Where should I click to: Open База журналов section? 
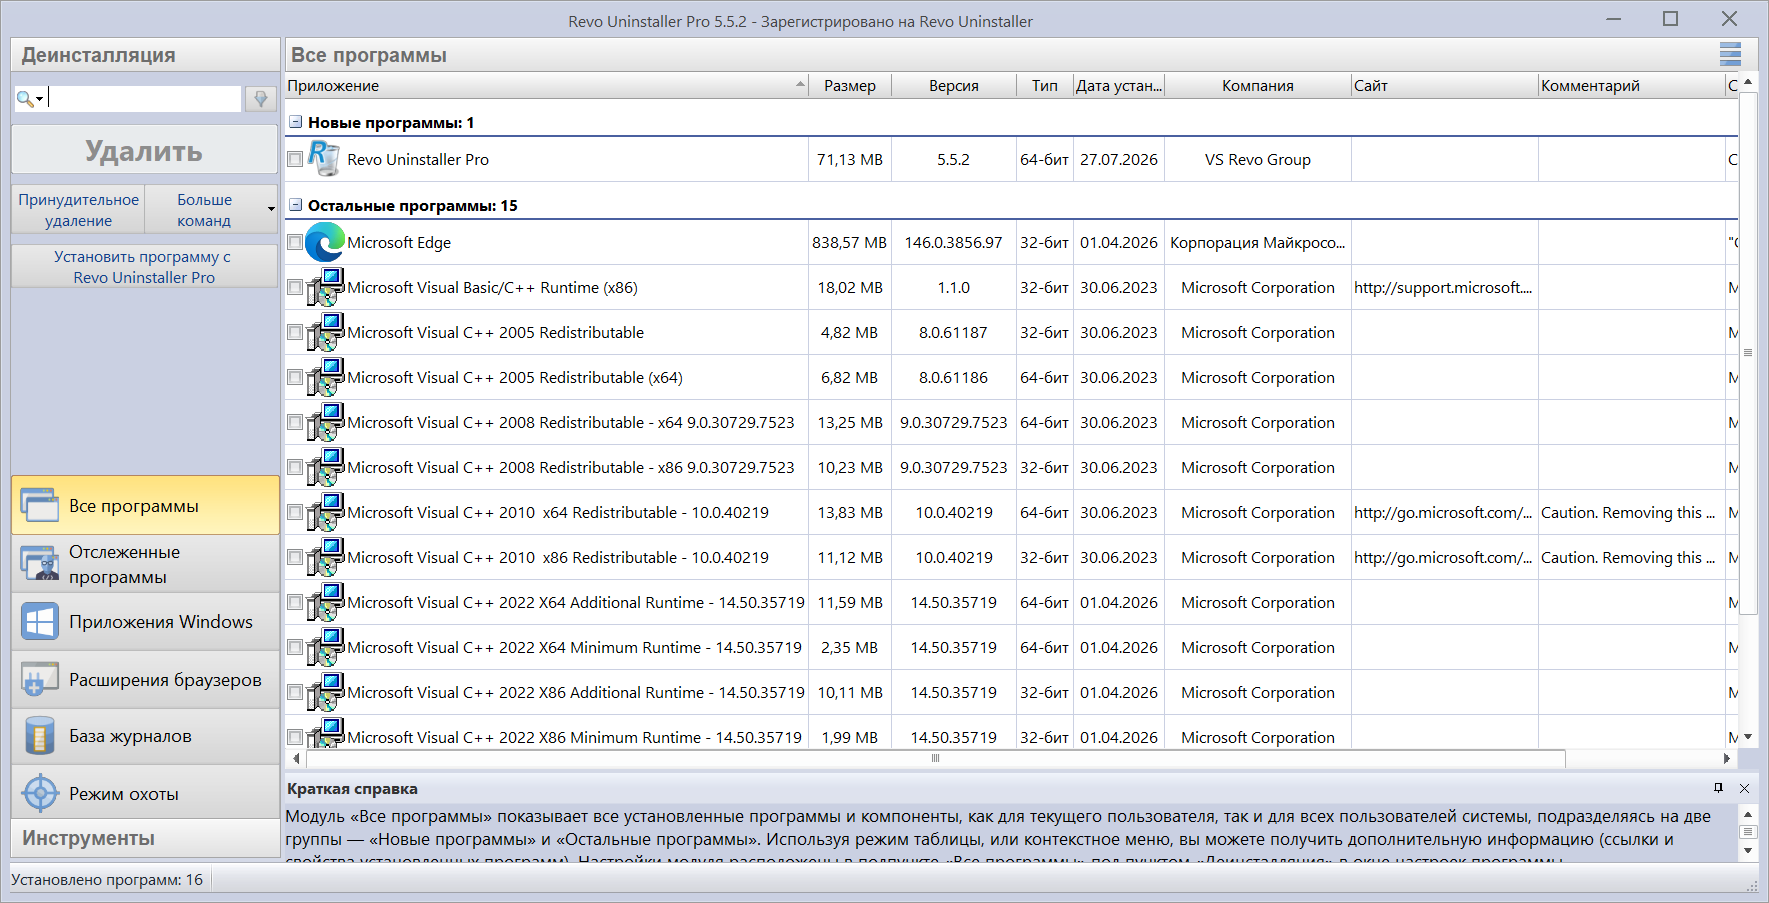(145, 736)
